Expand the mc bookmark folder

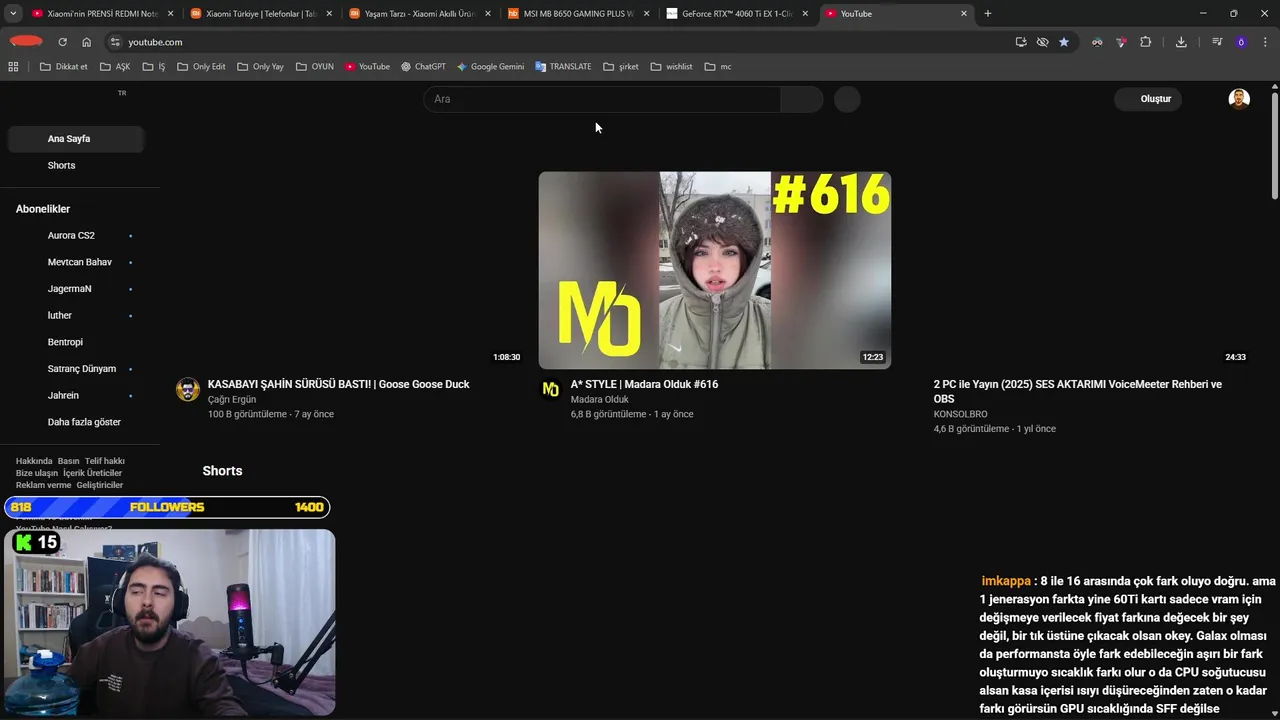tap(718, 67)
